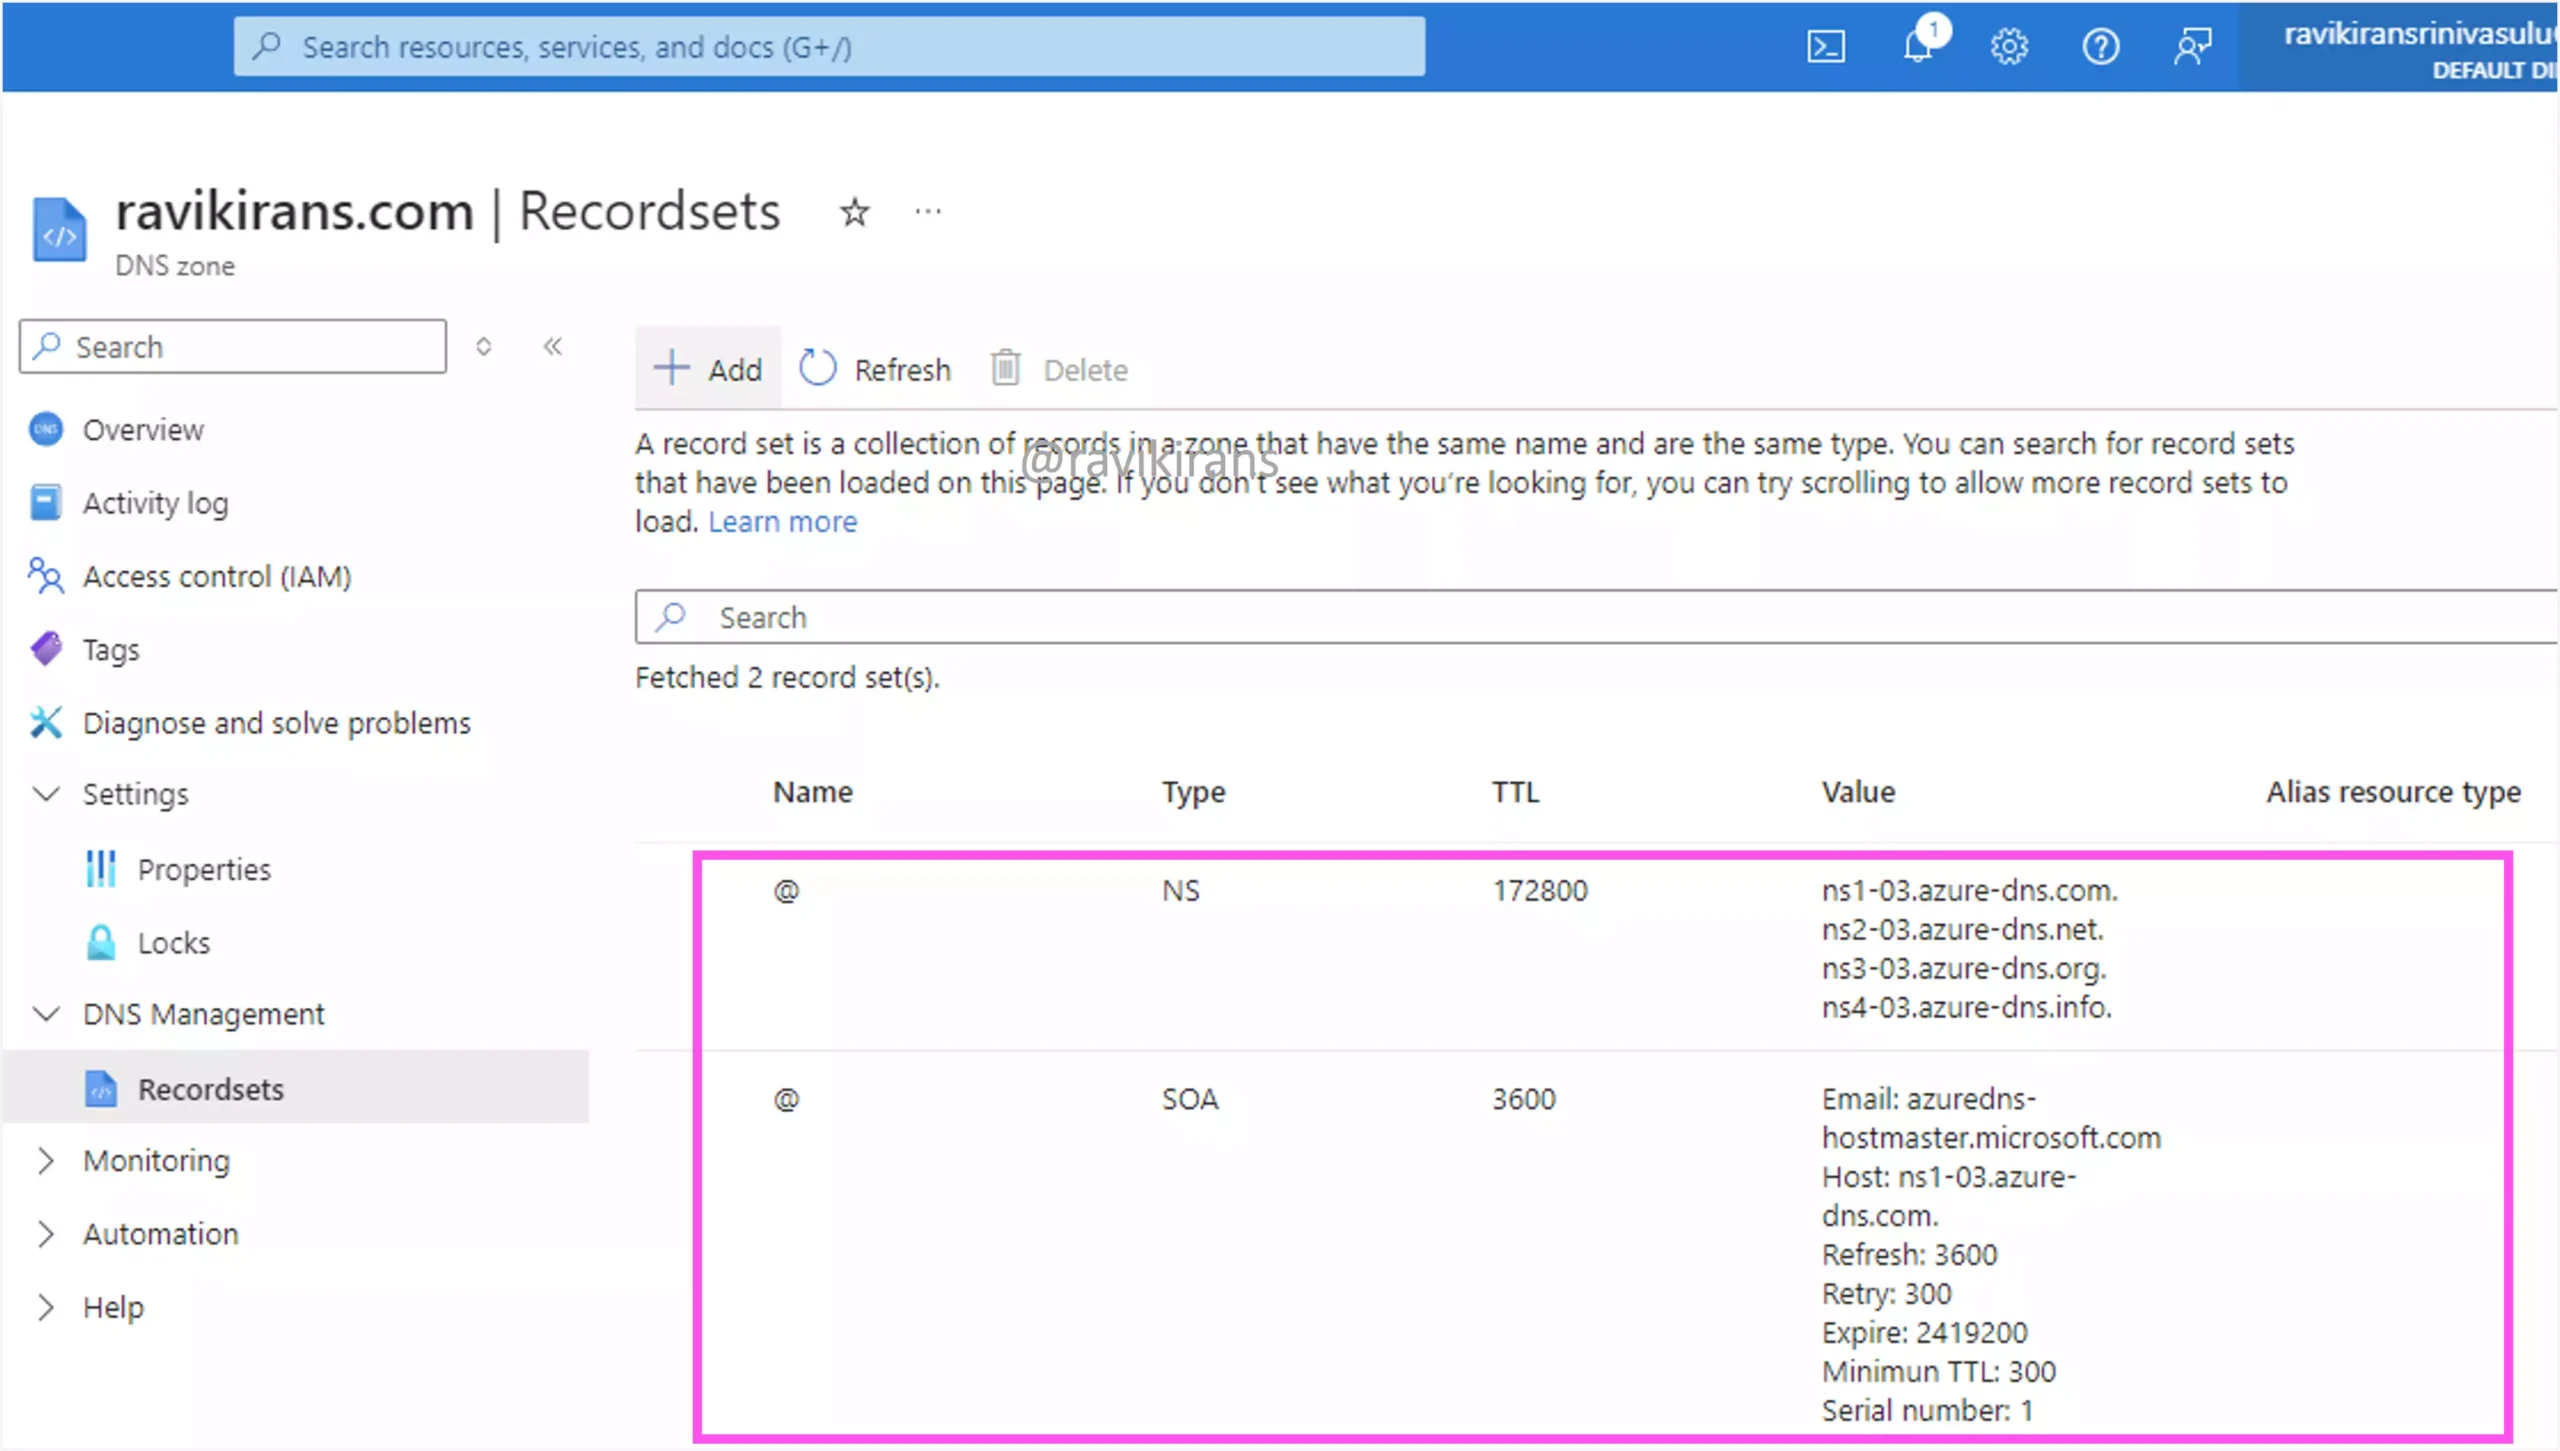Click the Value column header
Screen dimensions: 2560x1451
1858,792
